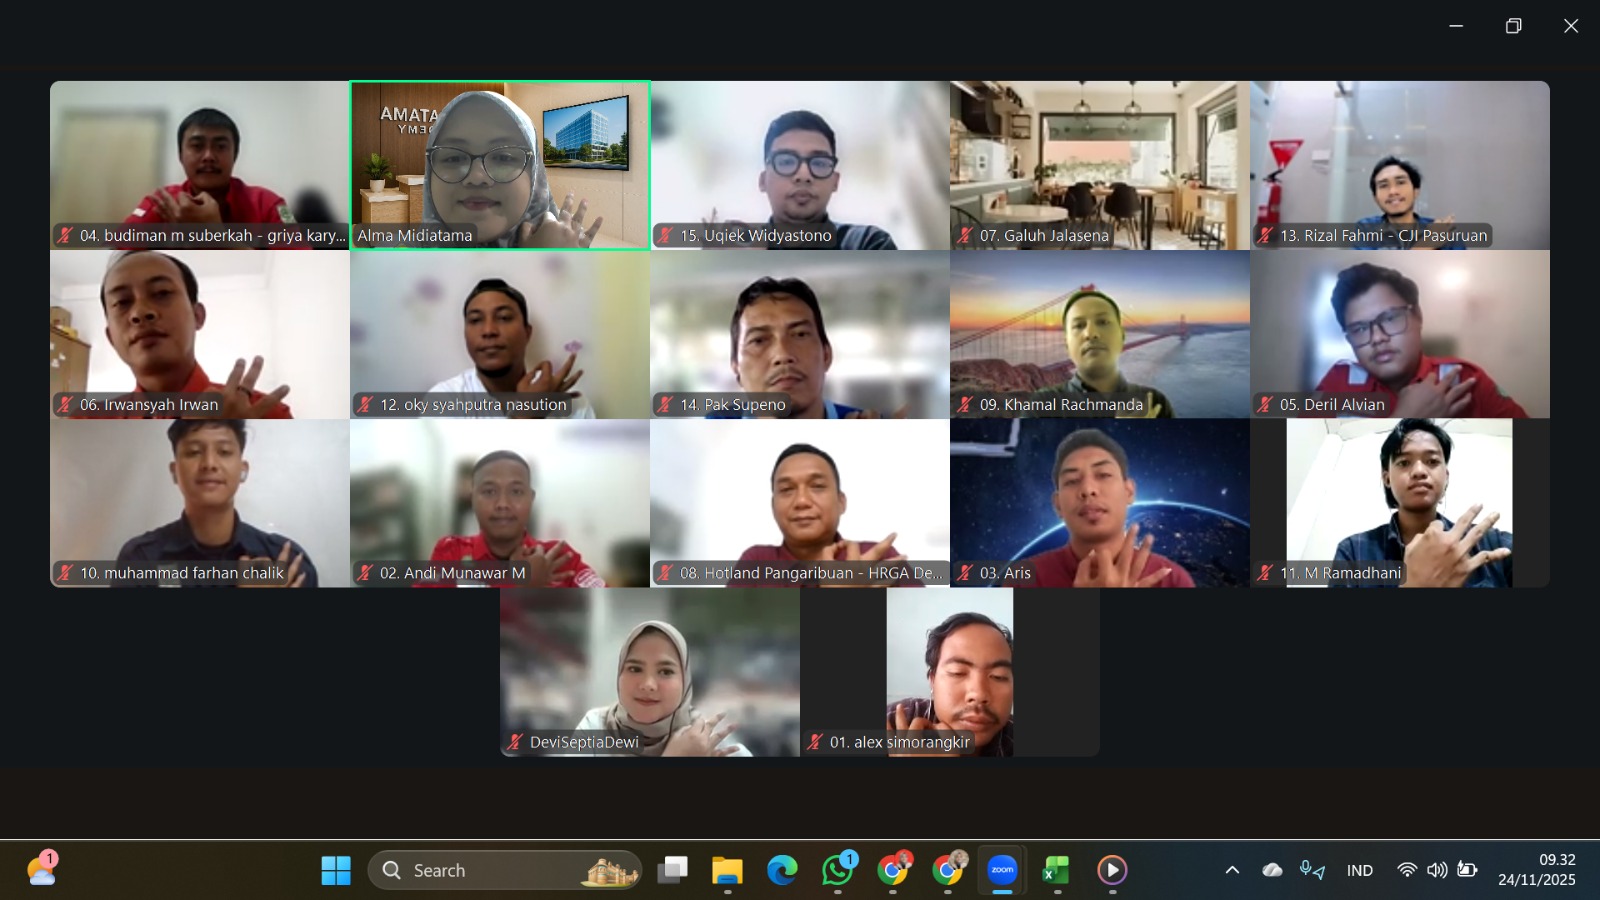This screenshot has height=900, width=1600.
Task: Open Wi-Fi network settings icon
Action: [x=1407, y=870]
